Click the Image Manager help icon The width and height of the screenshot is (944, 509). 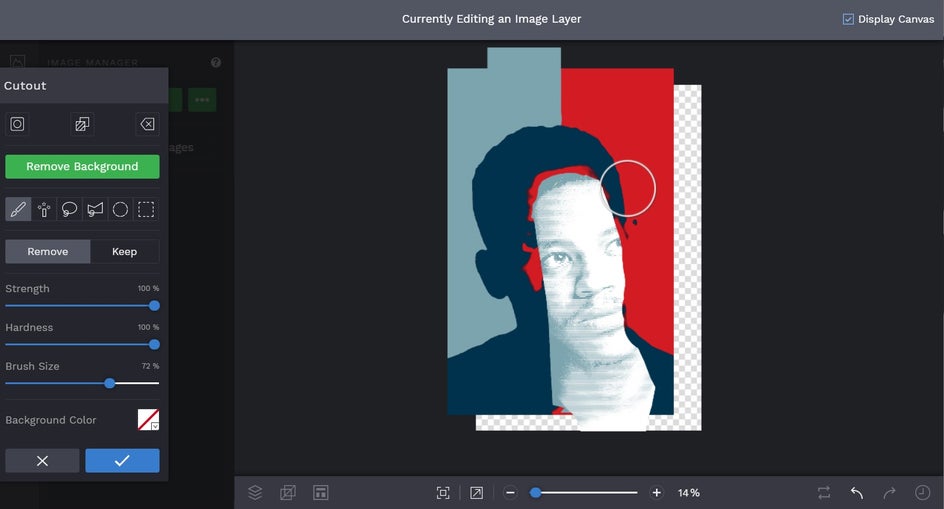pos(216,62)
